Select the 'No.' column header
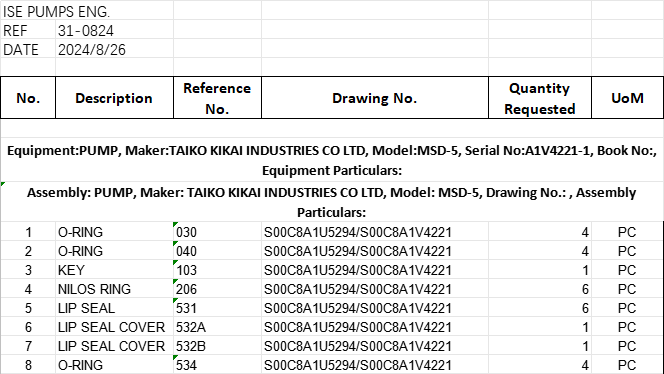Viewport: 664px width, 374px height. tap(28, 98)
